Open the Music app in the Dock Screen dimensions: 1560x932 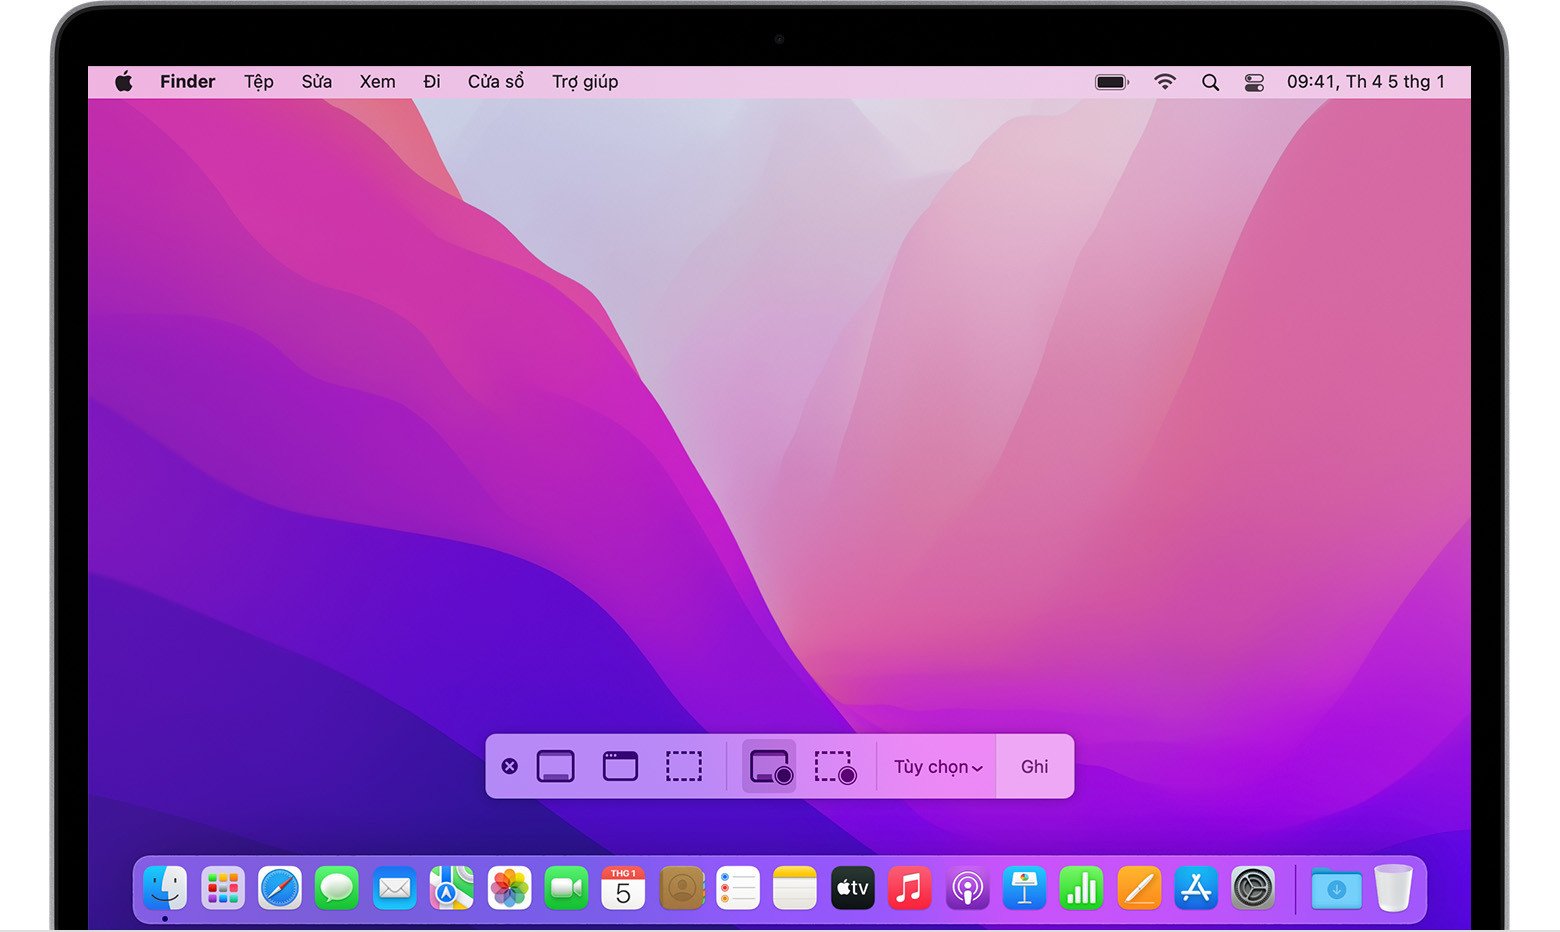[909, 887]
